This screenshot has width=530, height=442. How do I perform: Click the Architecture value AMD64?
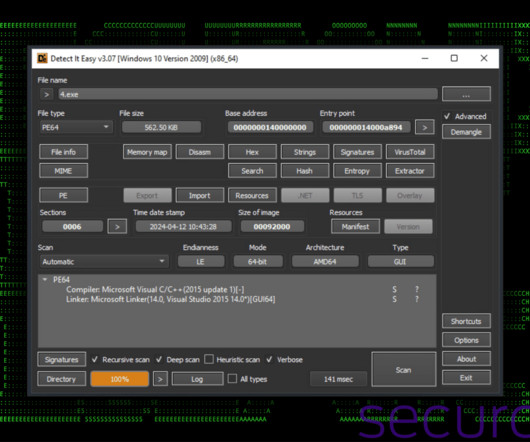point(325,262)
